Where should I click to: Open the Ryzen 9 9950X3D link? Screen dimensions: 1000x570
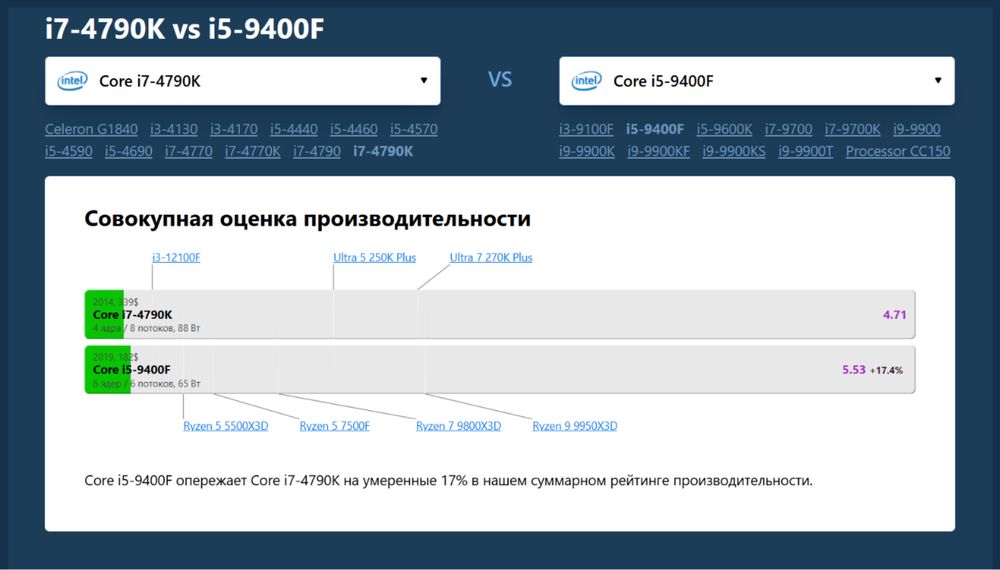[x=575, y=426]
